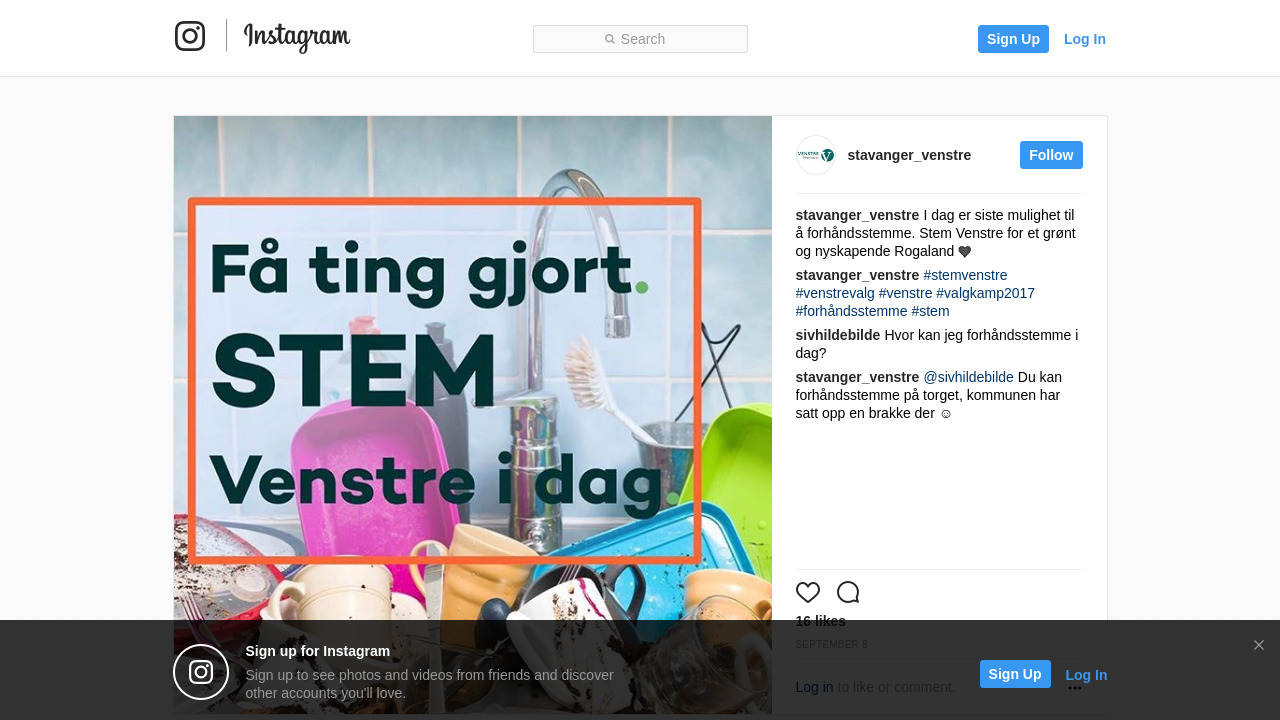
Task: Select the round Instagram icon in the bottom banner
Action: pyautogui.click(x=201, y=672)
